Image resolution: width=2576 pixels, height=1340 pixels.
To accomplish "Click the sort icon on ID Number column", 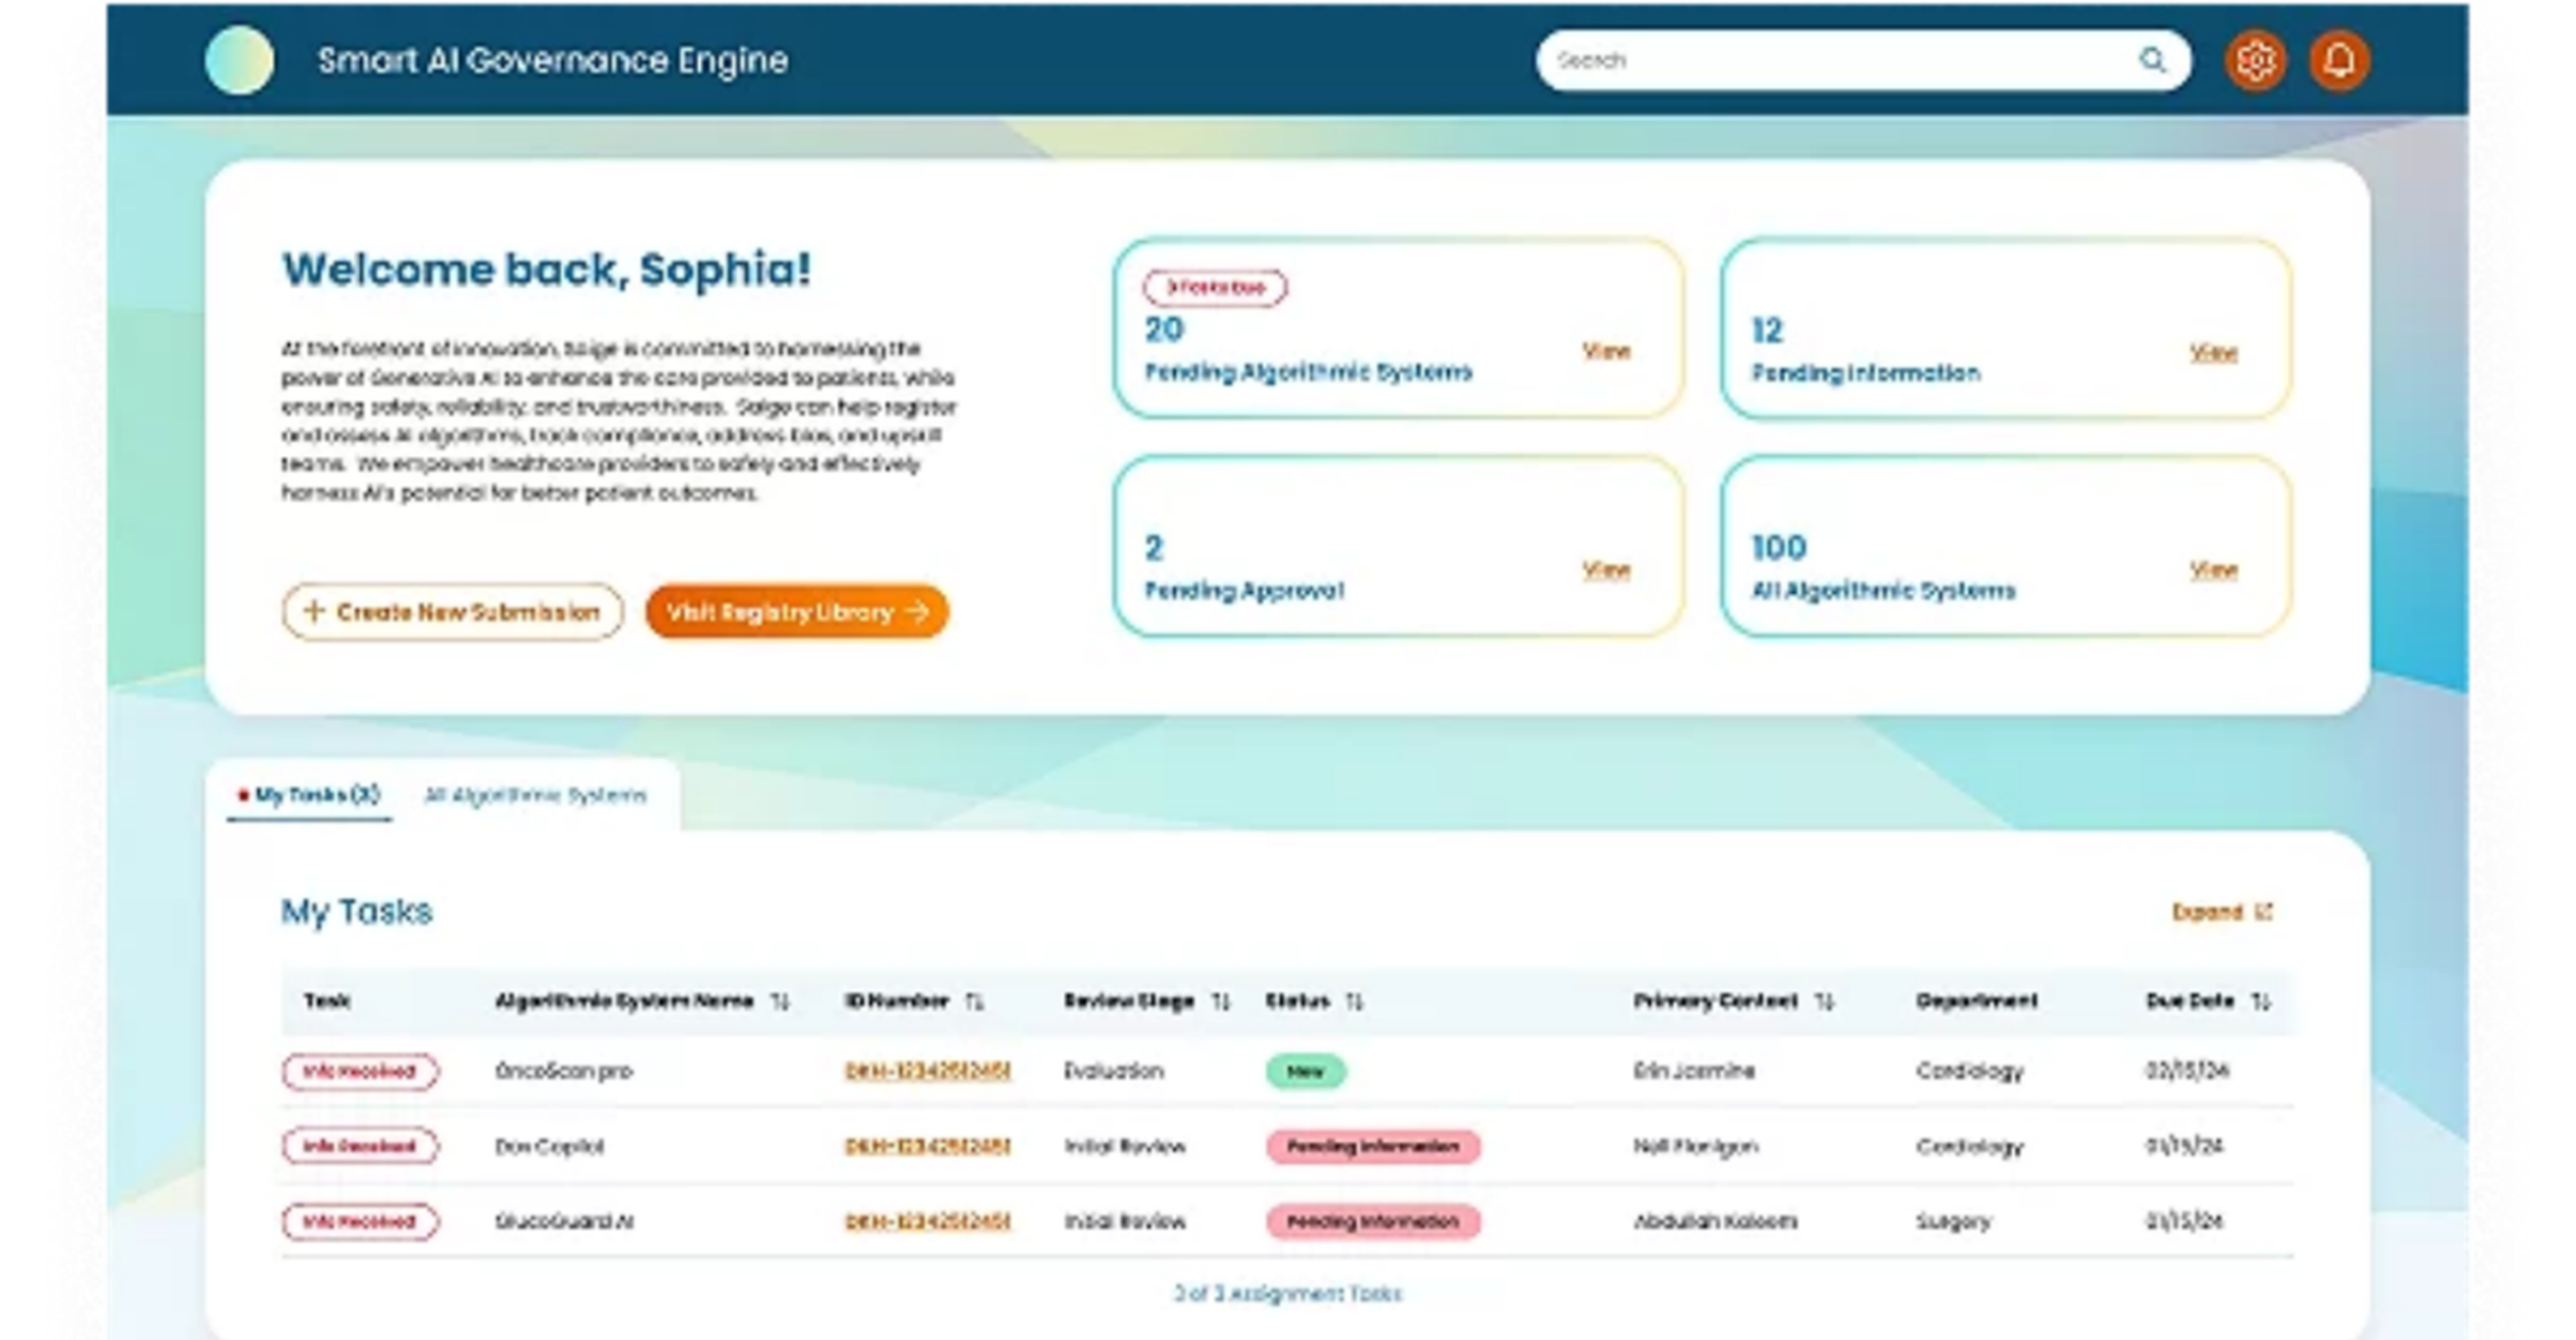I will tap(978, 1001).
